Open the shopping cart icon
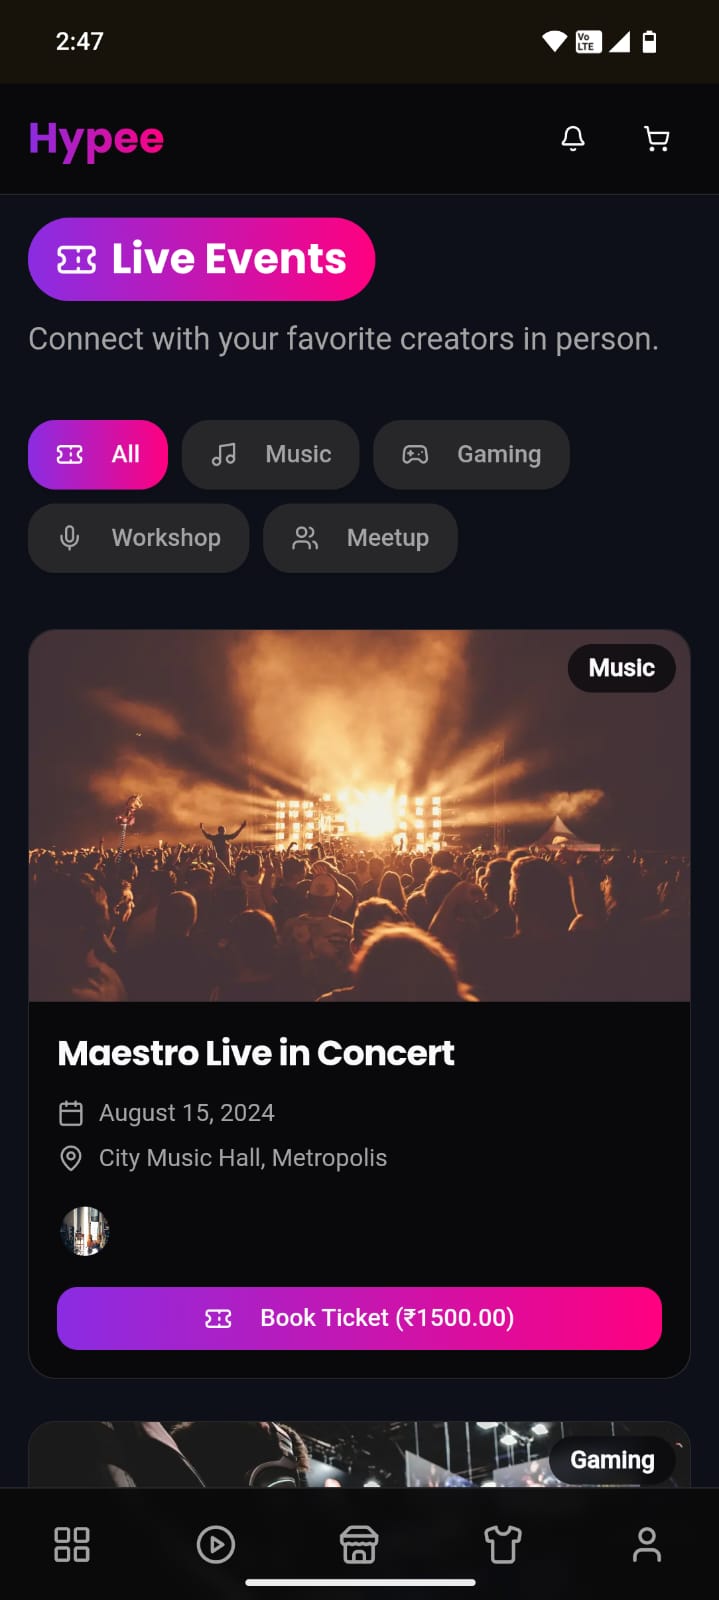Viewport: 719px width, 1600px height. point(656,138)
